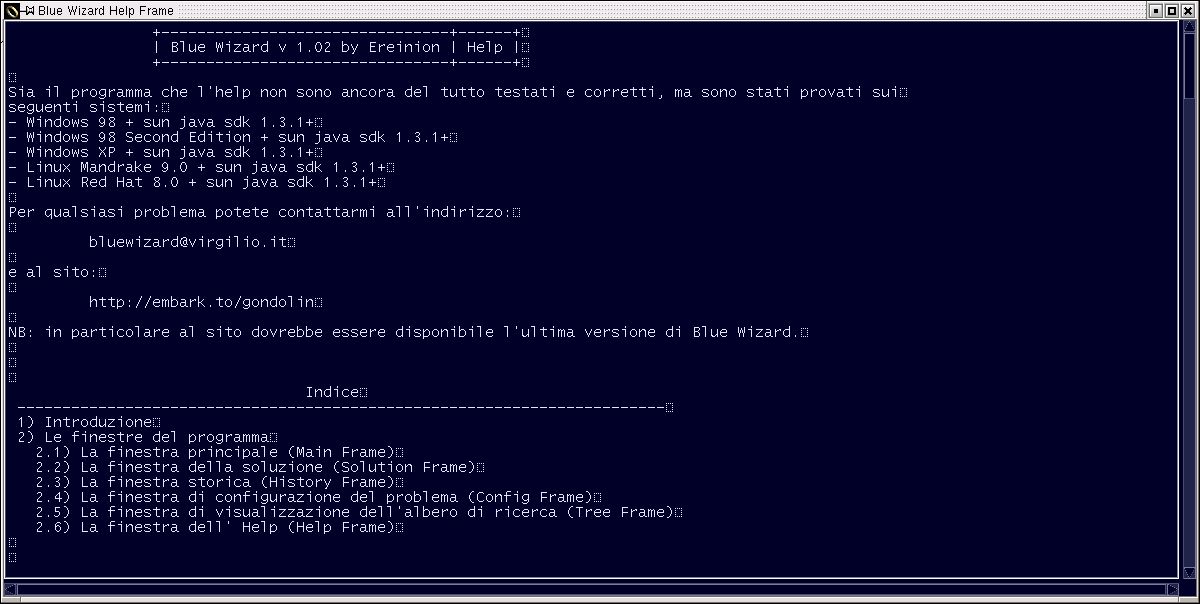Select index entry 2.1 Main Frame

point(215,452)
